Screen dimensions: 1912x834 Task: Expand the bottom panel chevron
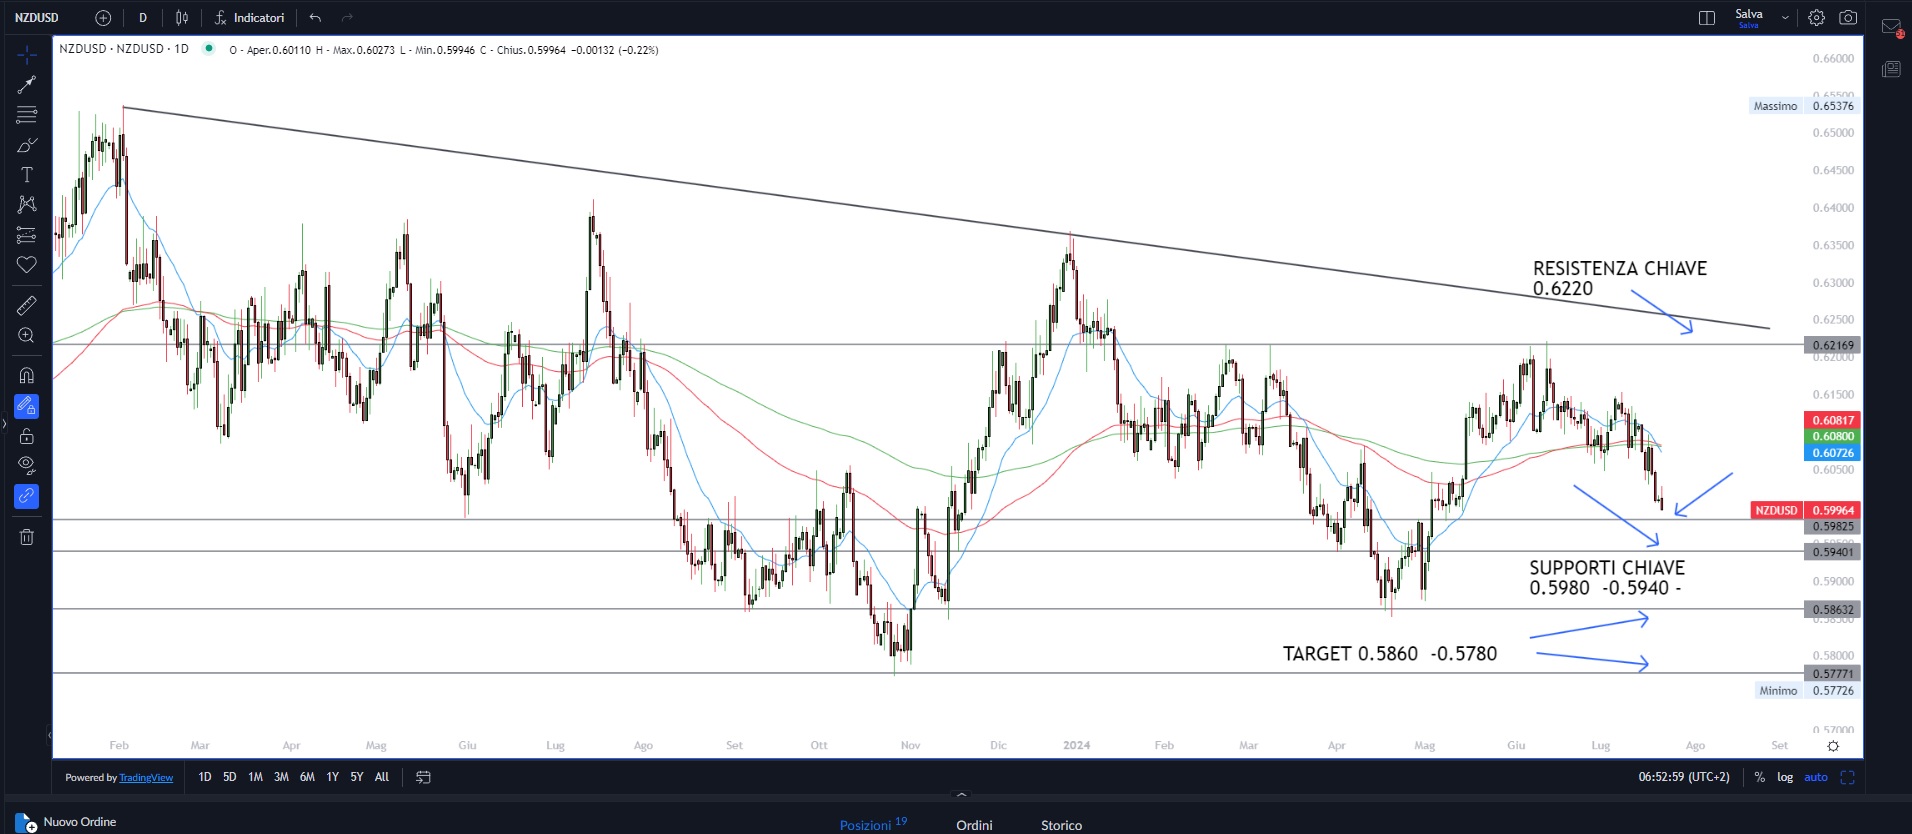[x=961, y=795]
